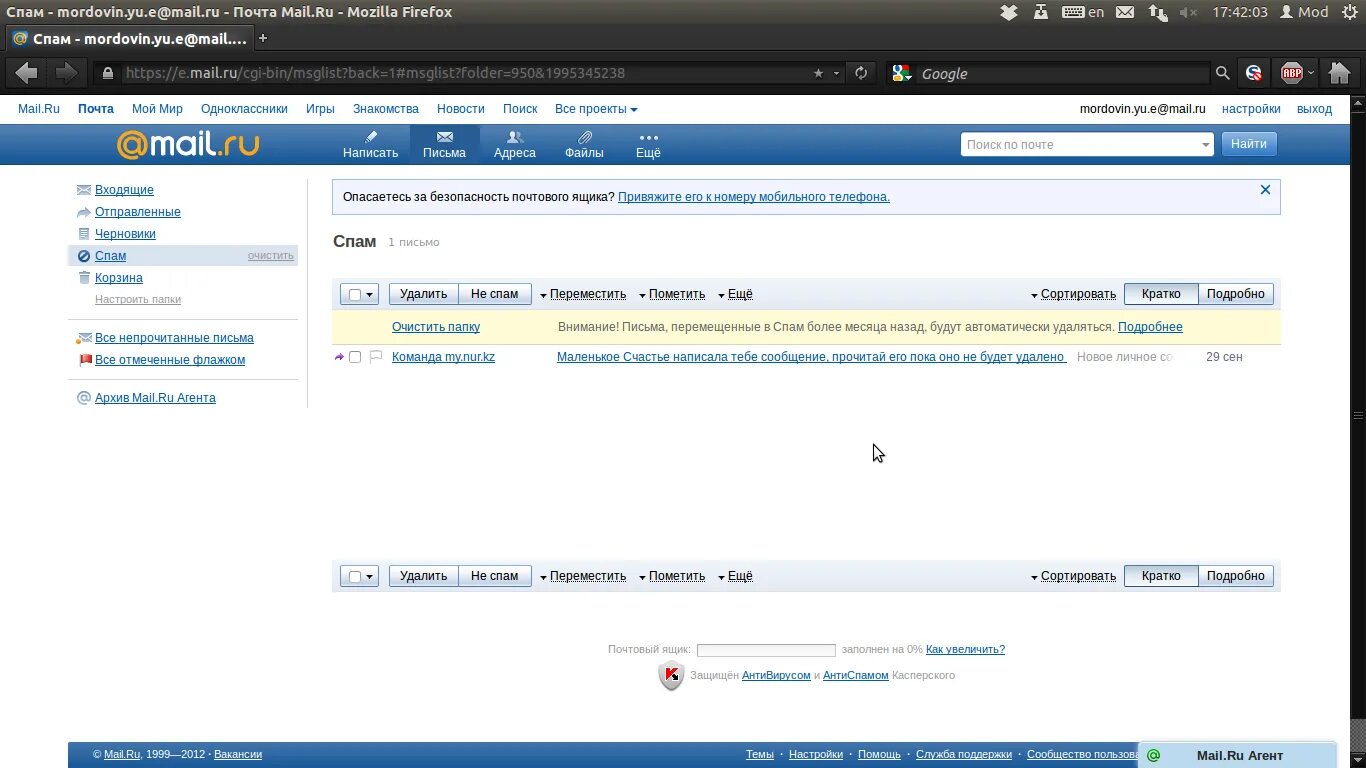Image resolution: width=1366 pixels, height=768 pixels.
Task: Click the lock icon in the address bar
Action: [x=108, y=73]
